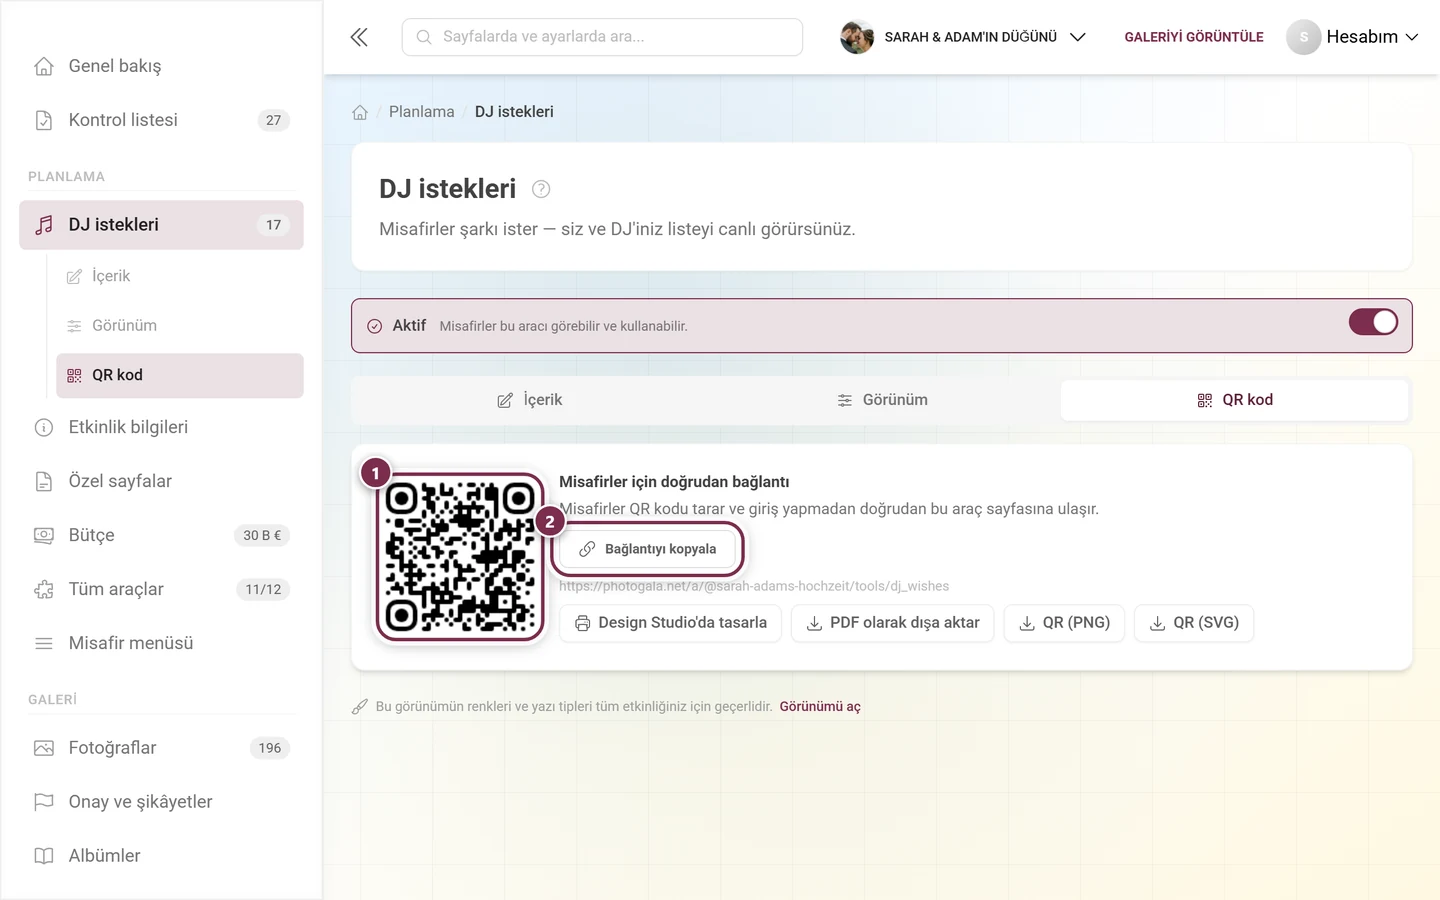Click the Tüm araçlar 11/12 badge
1440x900 pixels.
263,589
